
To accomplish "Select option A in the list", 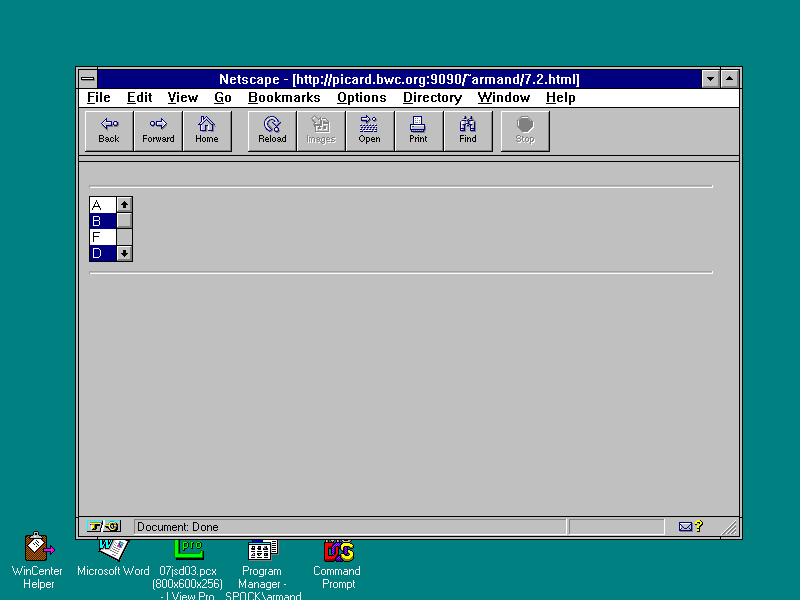I will point(102,205).
